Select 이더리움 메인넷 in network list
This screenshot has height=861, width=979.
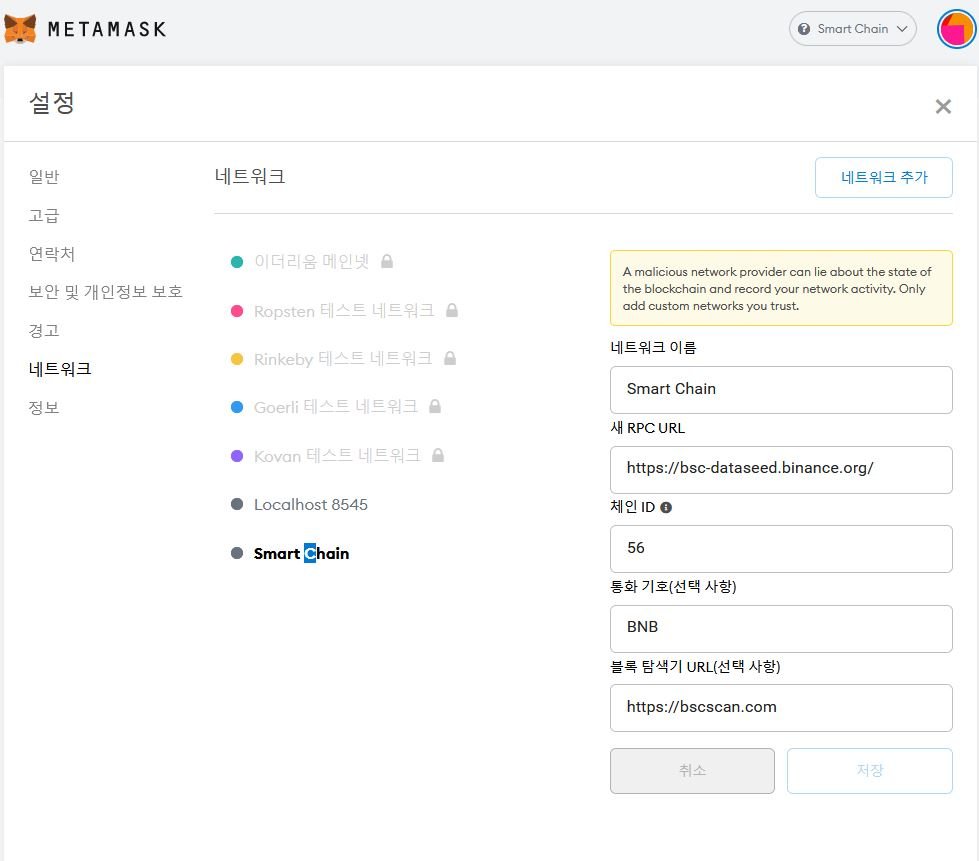click(312, 261)
